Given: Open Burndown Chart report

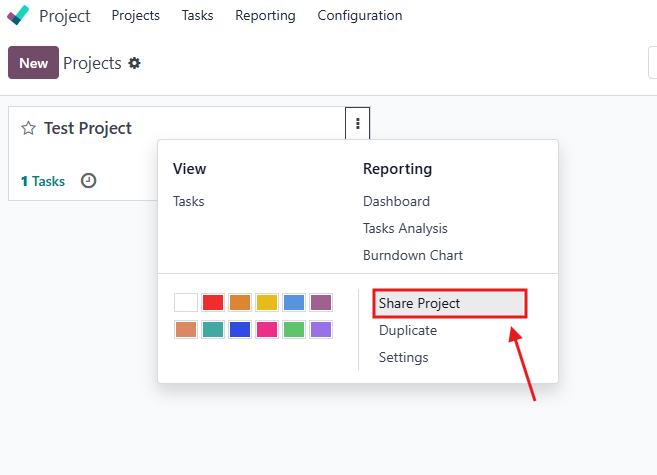Looking at the screenshot, I should point(413,255).
